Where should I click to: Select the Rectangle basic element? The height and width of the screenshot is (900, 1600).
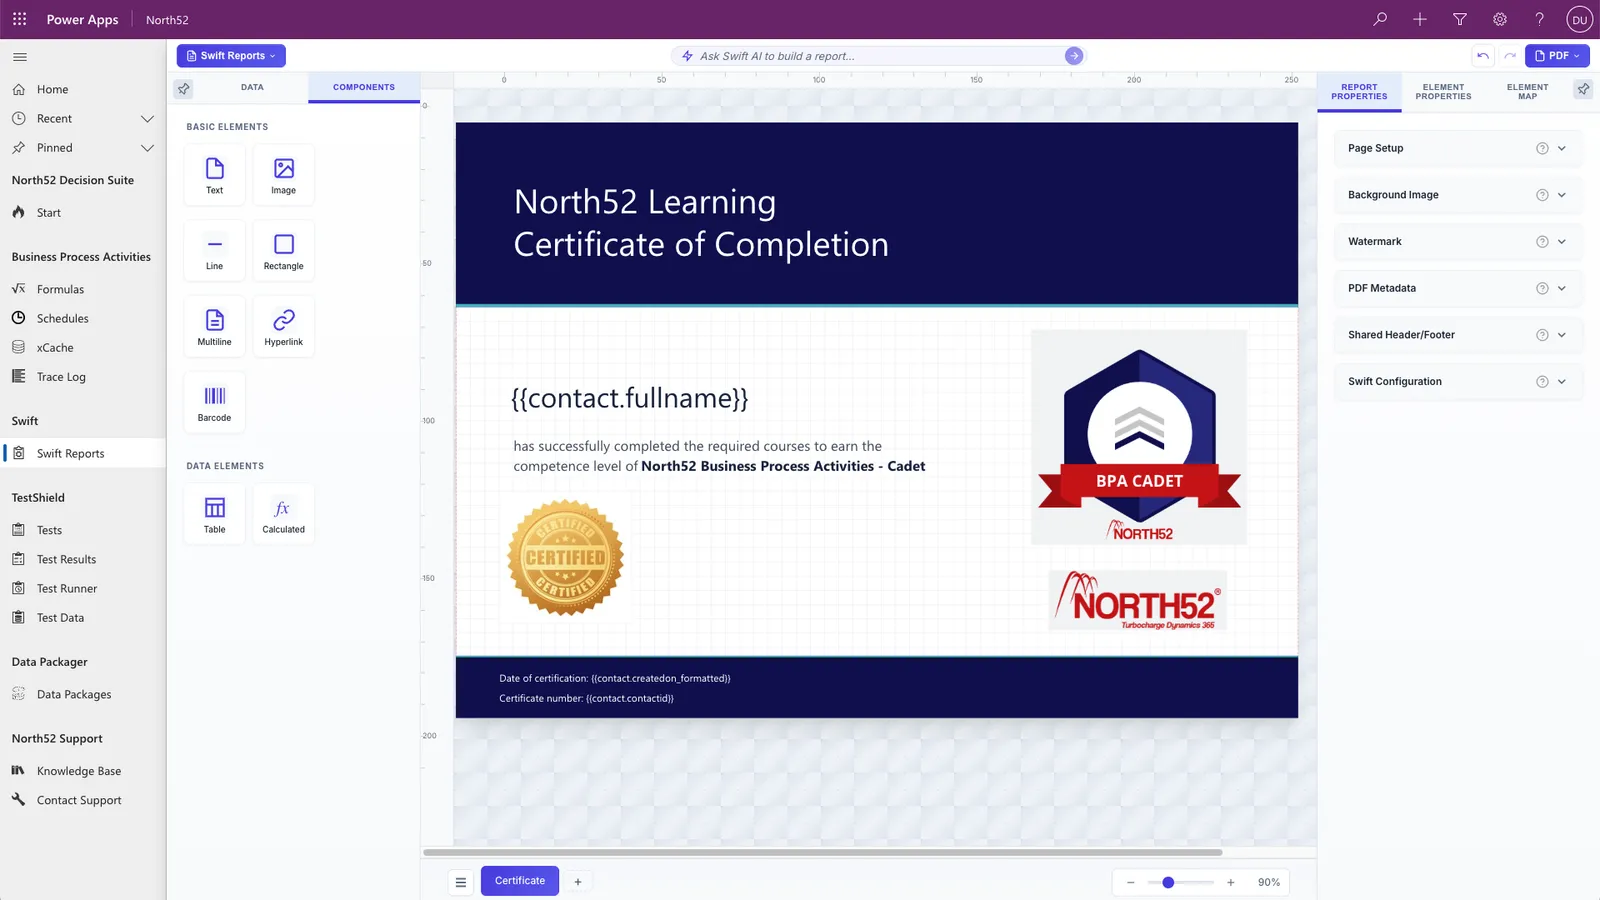pyautogui.click(x=284, y=251)
